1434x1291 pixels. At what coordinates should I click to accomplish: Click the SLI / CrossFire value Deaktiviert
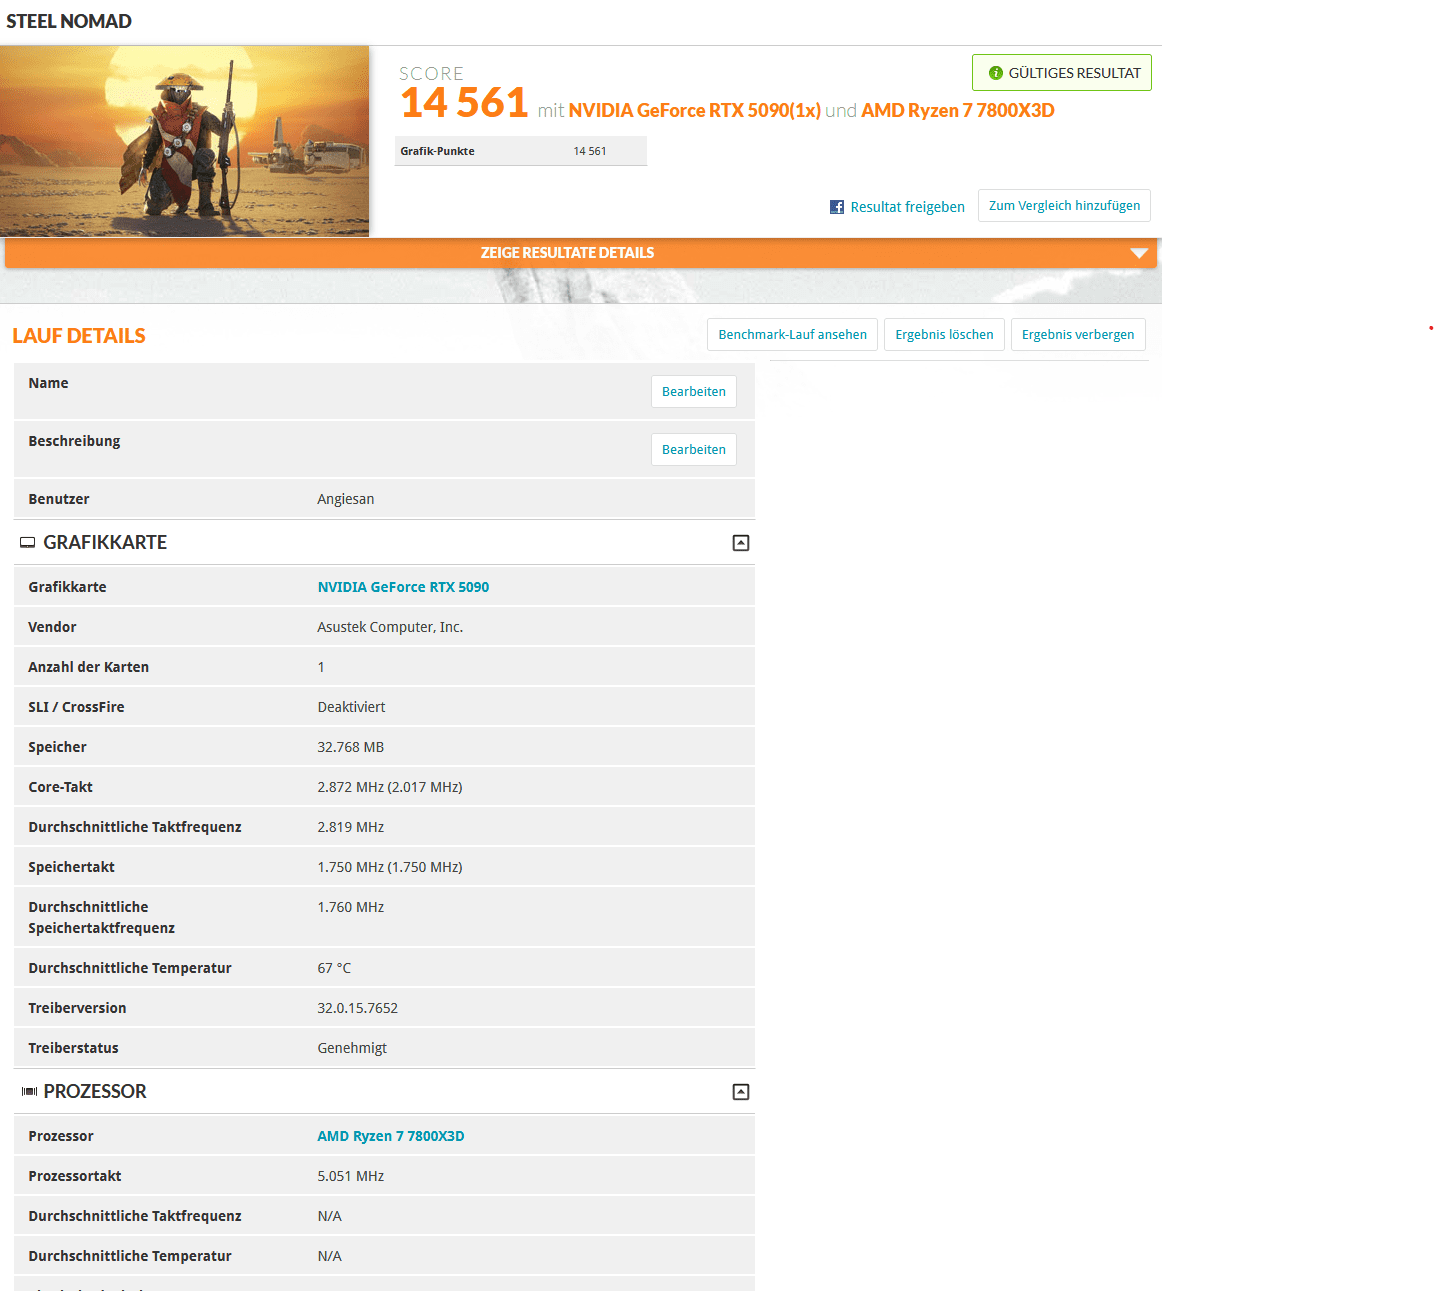pyautogui.click(x=351, y=707)
